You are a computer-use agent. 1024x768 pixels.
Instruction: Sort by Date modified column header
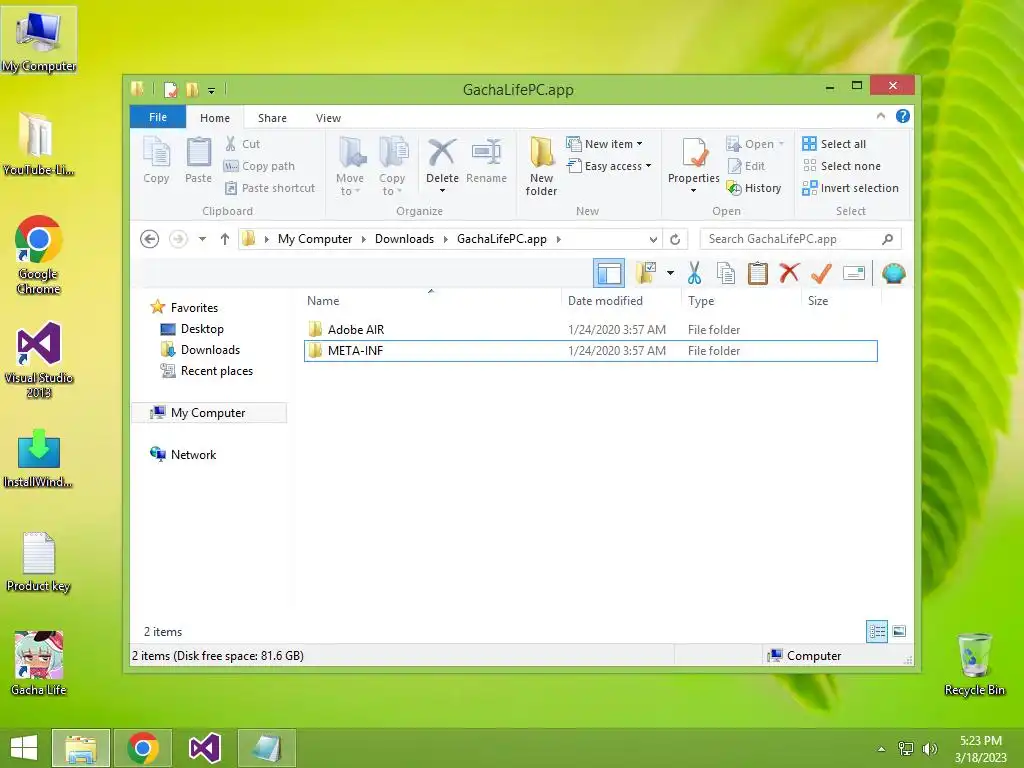(x=605, y=301)
